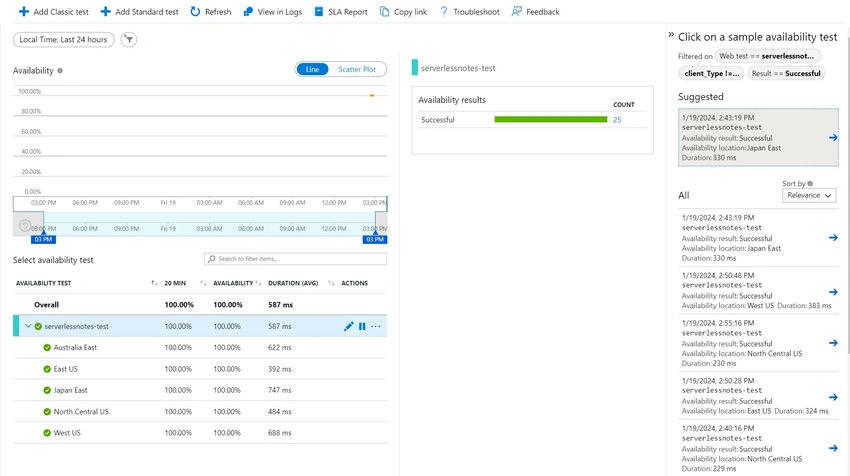The width and height of the screenshot is (850, 476).
Task: Open more actions for serverlessnotes-test
Action: [376, 326]
